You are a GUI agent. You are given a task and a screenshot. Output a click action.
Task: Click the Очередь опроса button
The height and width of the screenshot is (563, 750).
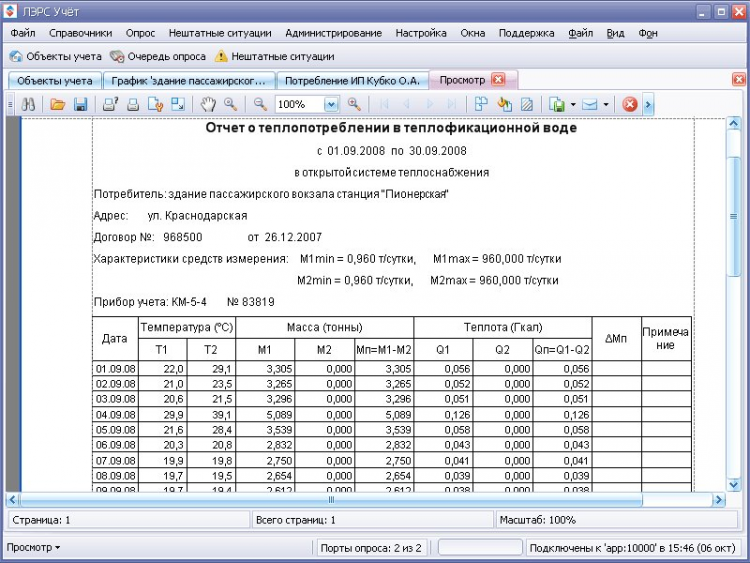(156, 57)
